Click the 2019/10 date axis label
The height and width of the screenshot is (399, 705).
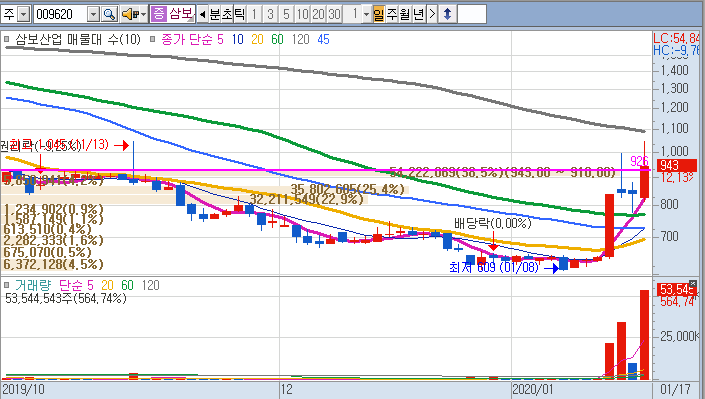(x=23, y=389)
